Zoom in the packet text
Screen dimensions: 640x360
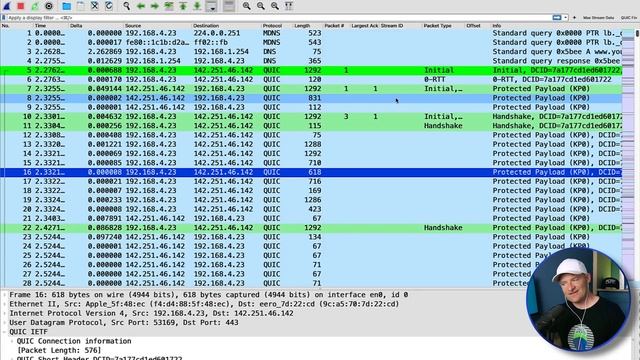point(247,6)
